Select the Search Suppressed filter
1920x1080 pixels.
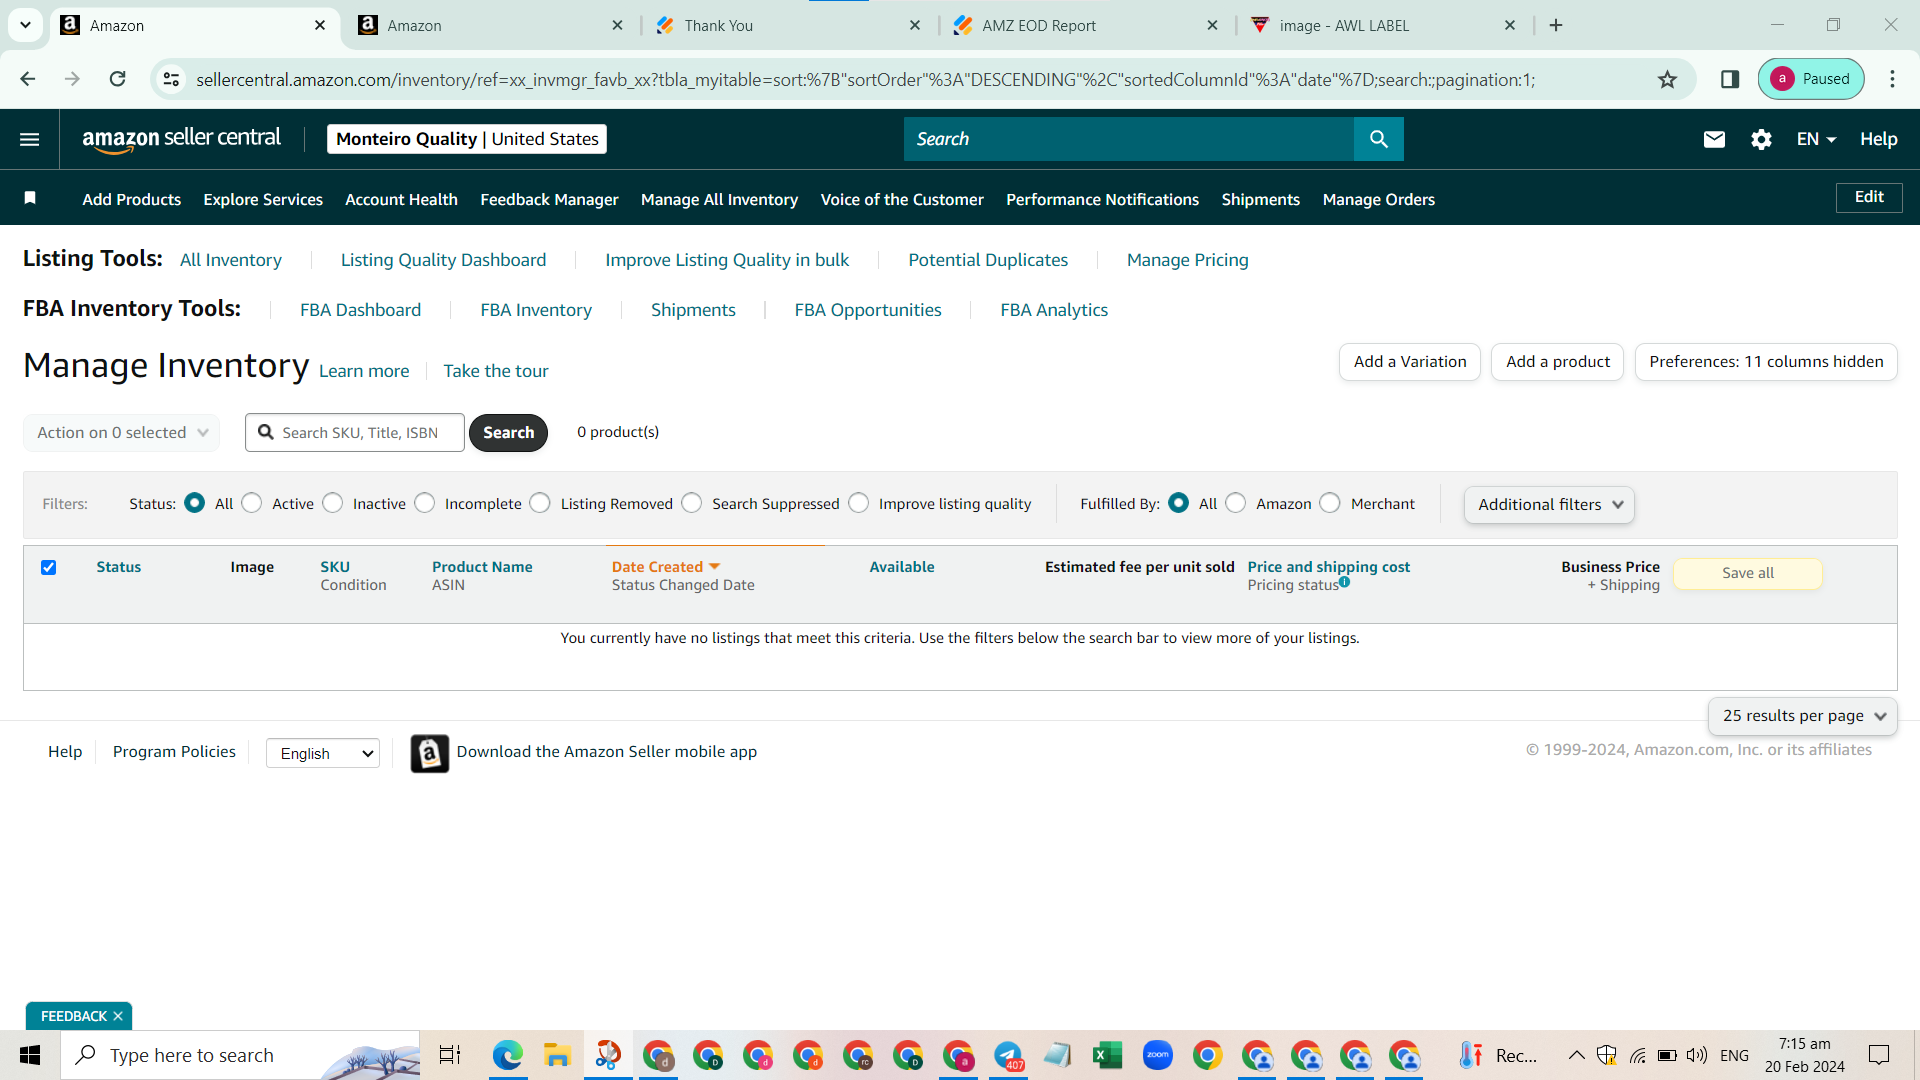[692, 503]
